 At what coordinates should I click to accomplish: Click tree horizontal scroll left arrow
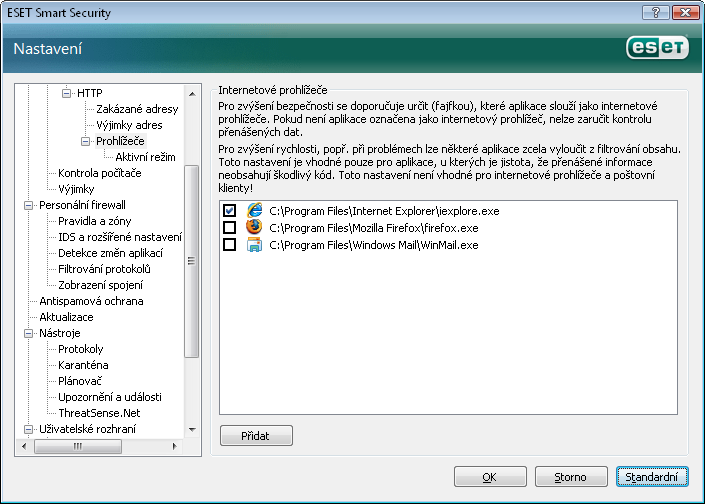24,446
